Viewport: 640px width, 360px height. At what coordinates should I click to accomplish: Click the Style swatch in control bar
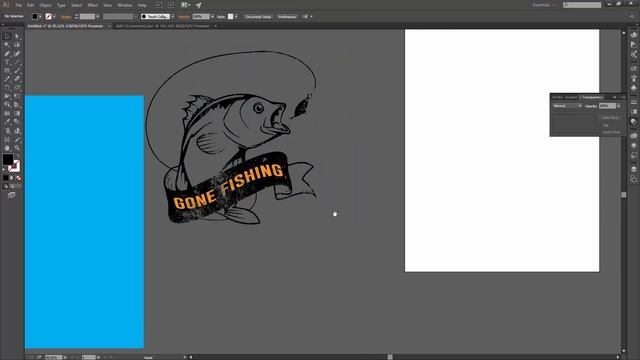click(x=231, y=17)
